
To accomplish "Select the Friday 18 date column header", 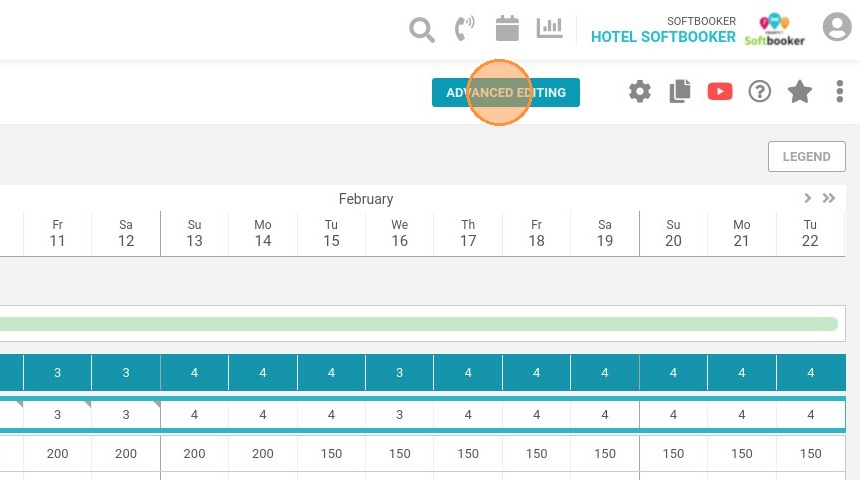I will (x=536, y=233).
